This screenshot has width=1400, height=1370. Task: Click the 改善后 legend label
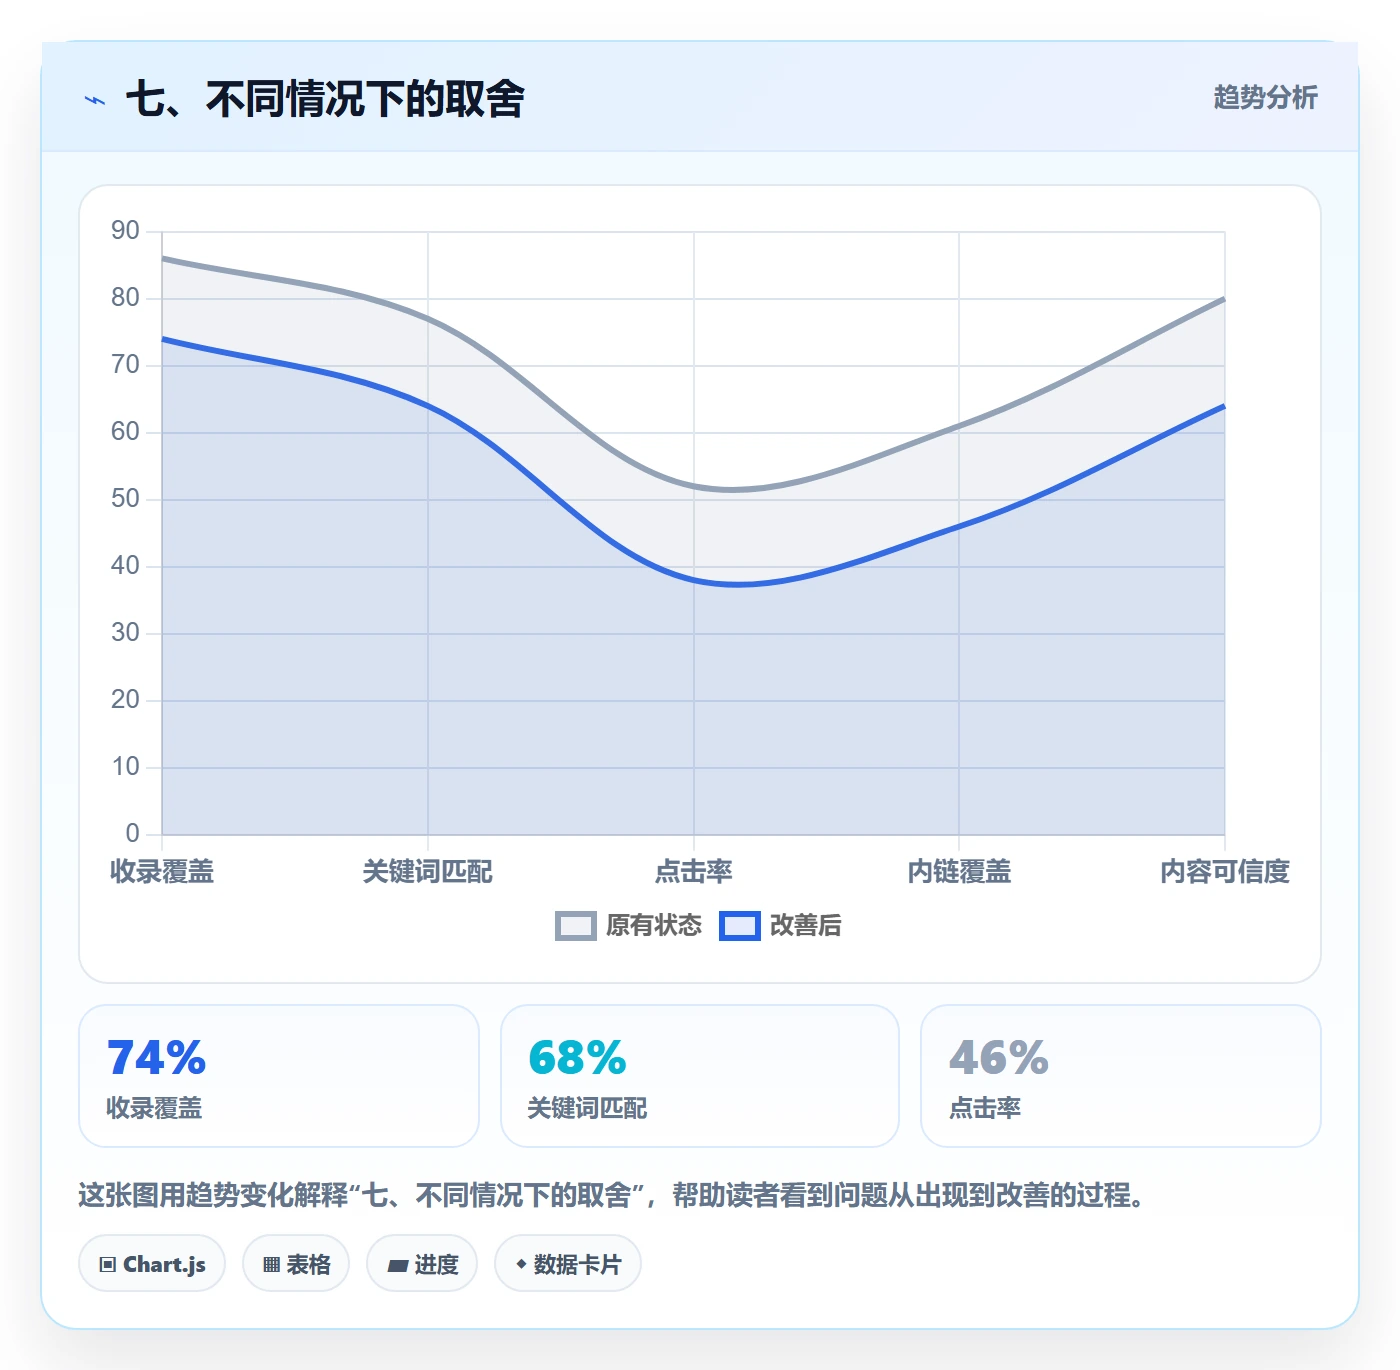tap(806, 926)
